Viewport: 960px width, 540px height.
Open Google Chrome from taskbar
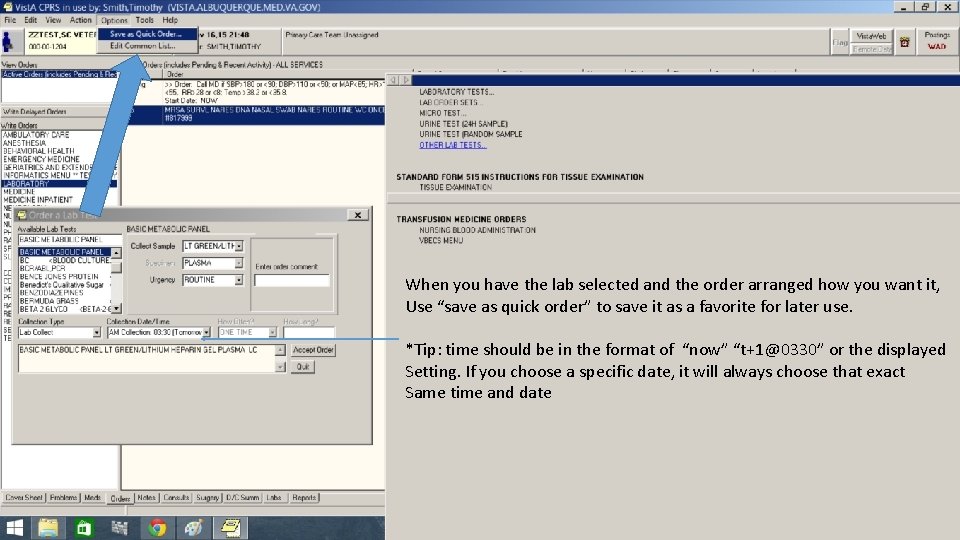[157, 528]
